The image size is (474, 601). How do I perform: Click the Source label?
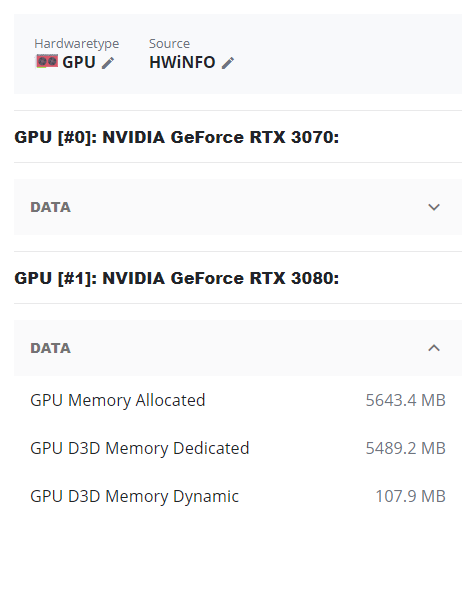coord(169,44)
